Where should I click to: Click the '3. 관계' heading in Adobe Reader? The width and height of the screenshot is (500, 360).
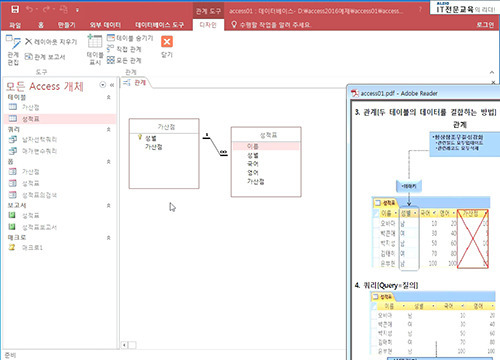click(426, 112)
